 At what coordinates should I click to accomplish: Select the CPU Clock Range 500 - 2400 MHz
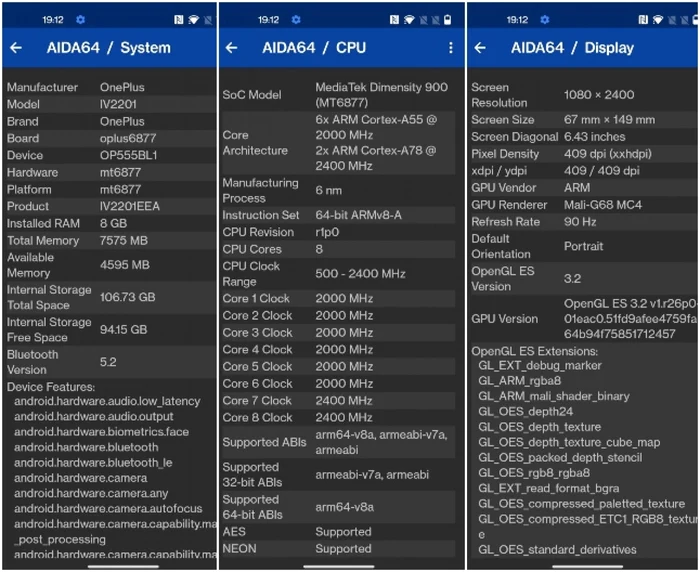point(360,274)
